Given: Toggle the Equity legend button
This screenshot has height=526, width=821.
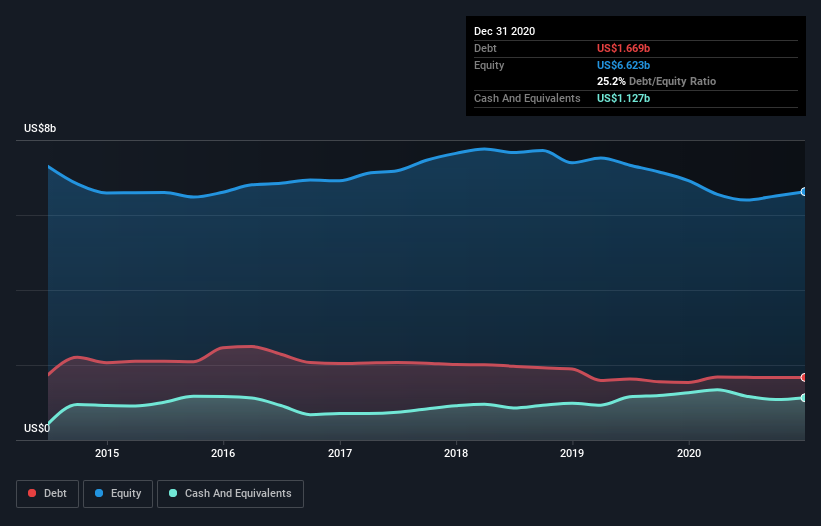Looking at the screenshot, I should (x=118, y=494).
